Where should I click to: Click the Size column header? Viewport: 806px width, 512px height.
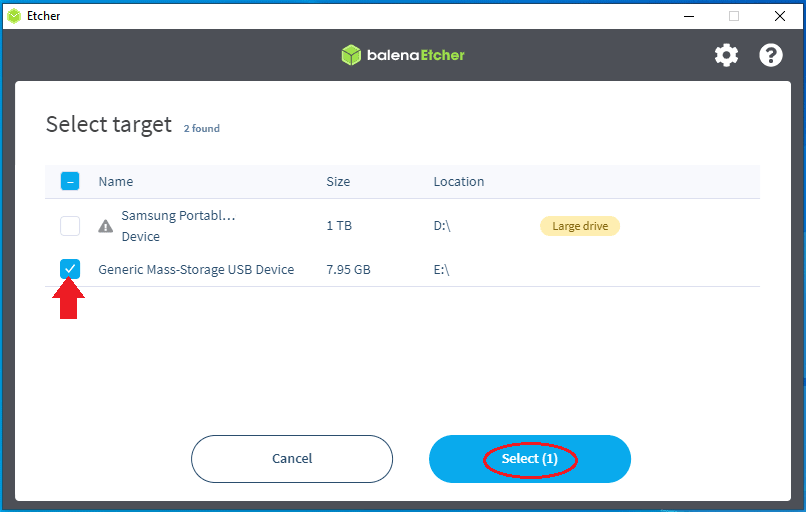(338, 182)
